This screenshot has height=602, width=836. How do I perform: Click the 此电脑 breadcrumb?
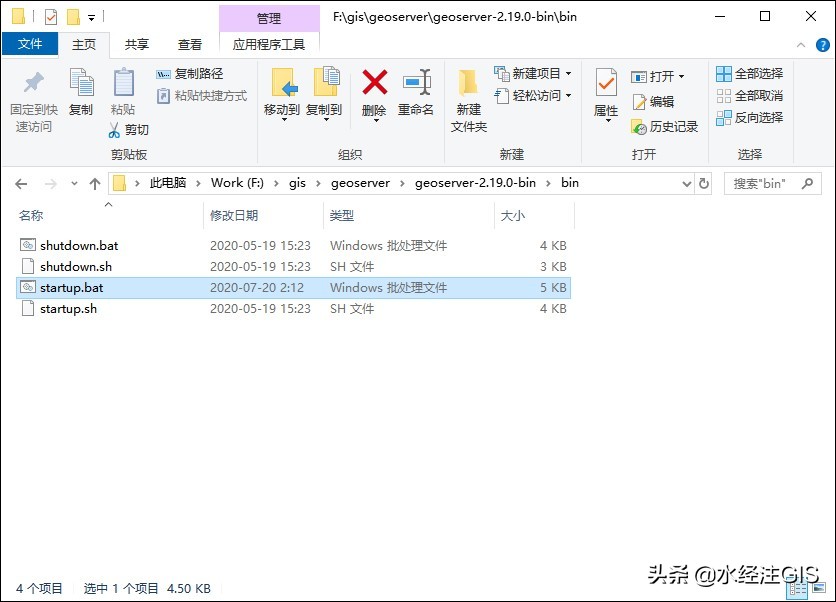pyautogui.click(x=168, y=183)
